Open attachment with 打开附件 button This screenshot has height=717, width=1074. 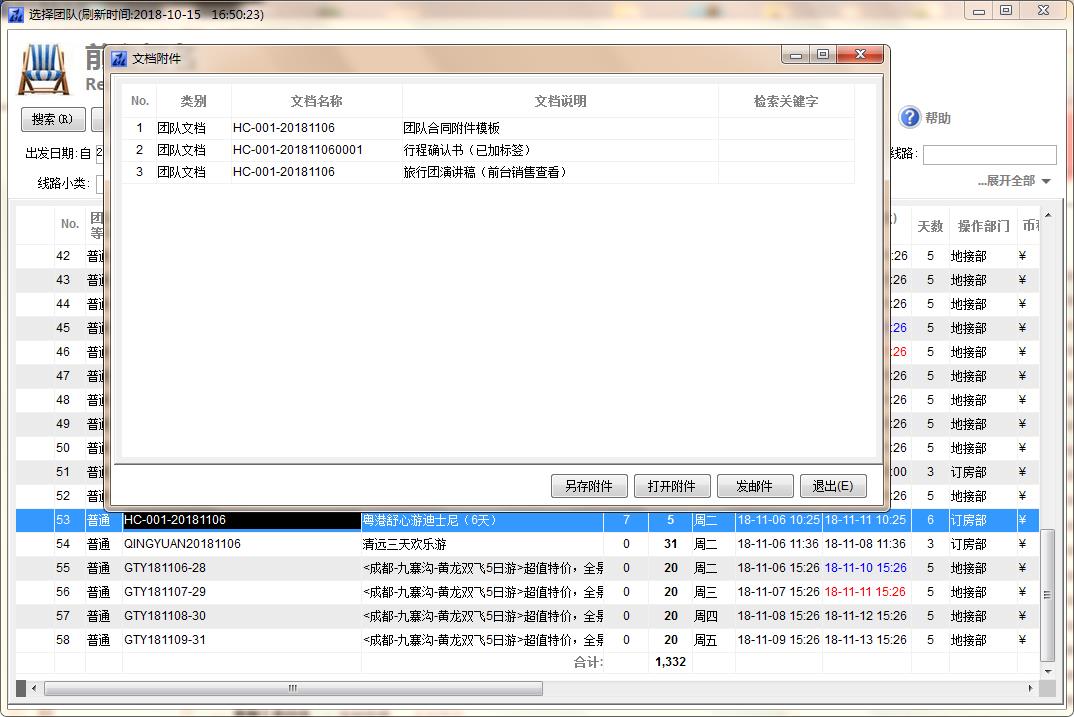pos(671,486)
